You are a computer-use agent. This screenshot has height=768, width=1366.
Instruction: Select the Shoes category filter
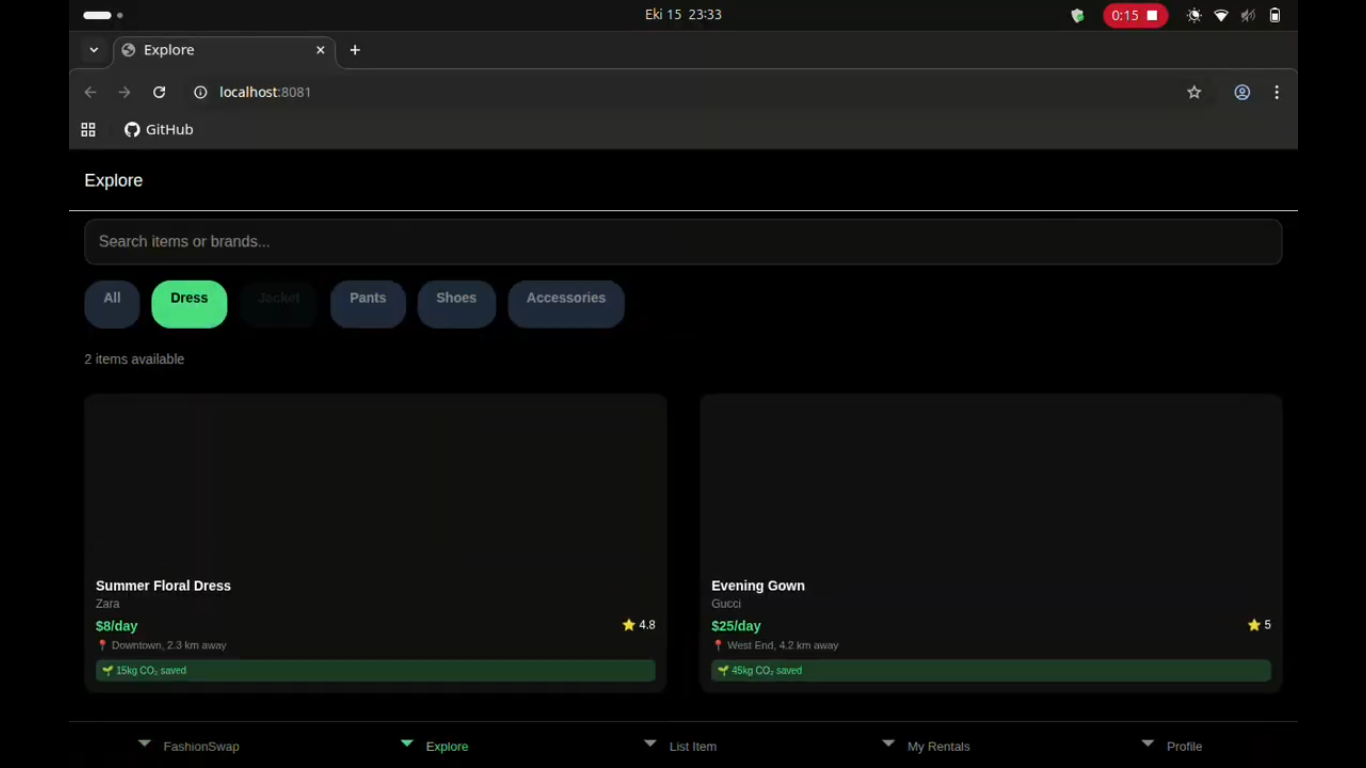[x=456, y=304]
